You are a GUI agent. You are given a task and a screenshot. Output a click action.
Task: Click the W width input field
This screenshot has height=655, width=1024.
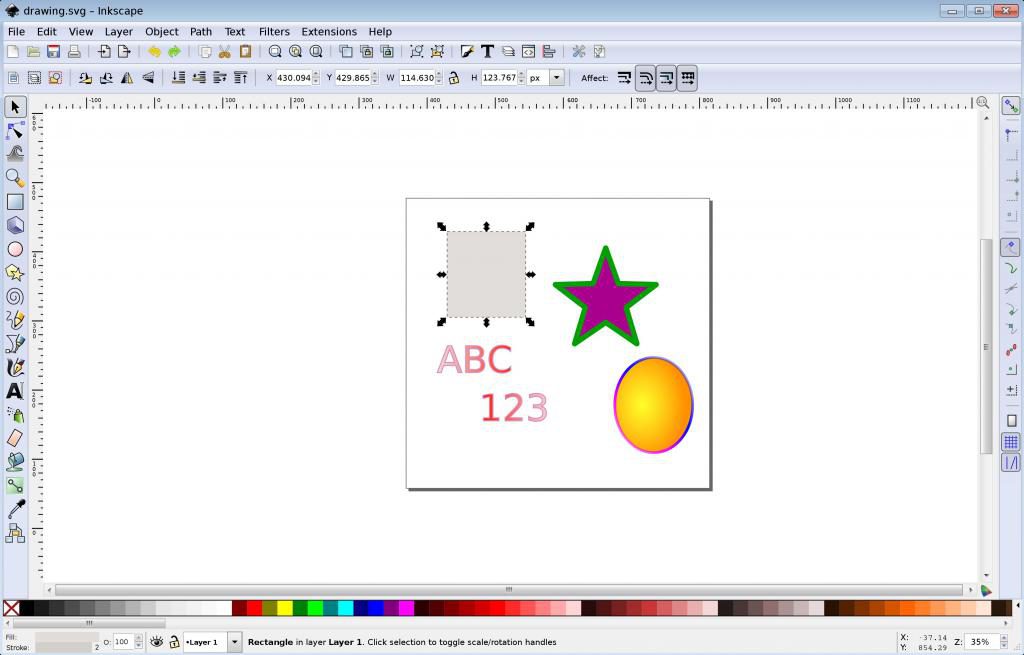point(416,78)
